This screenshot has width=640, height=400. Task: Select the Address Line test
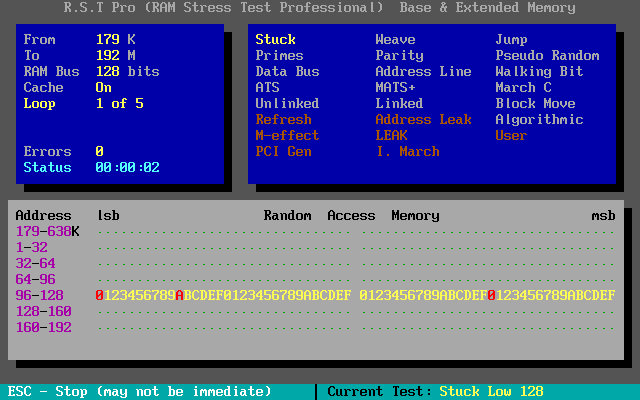[x=423, y=71]
